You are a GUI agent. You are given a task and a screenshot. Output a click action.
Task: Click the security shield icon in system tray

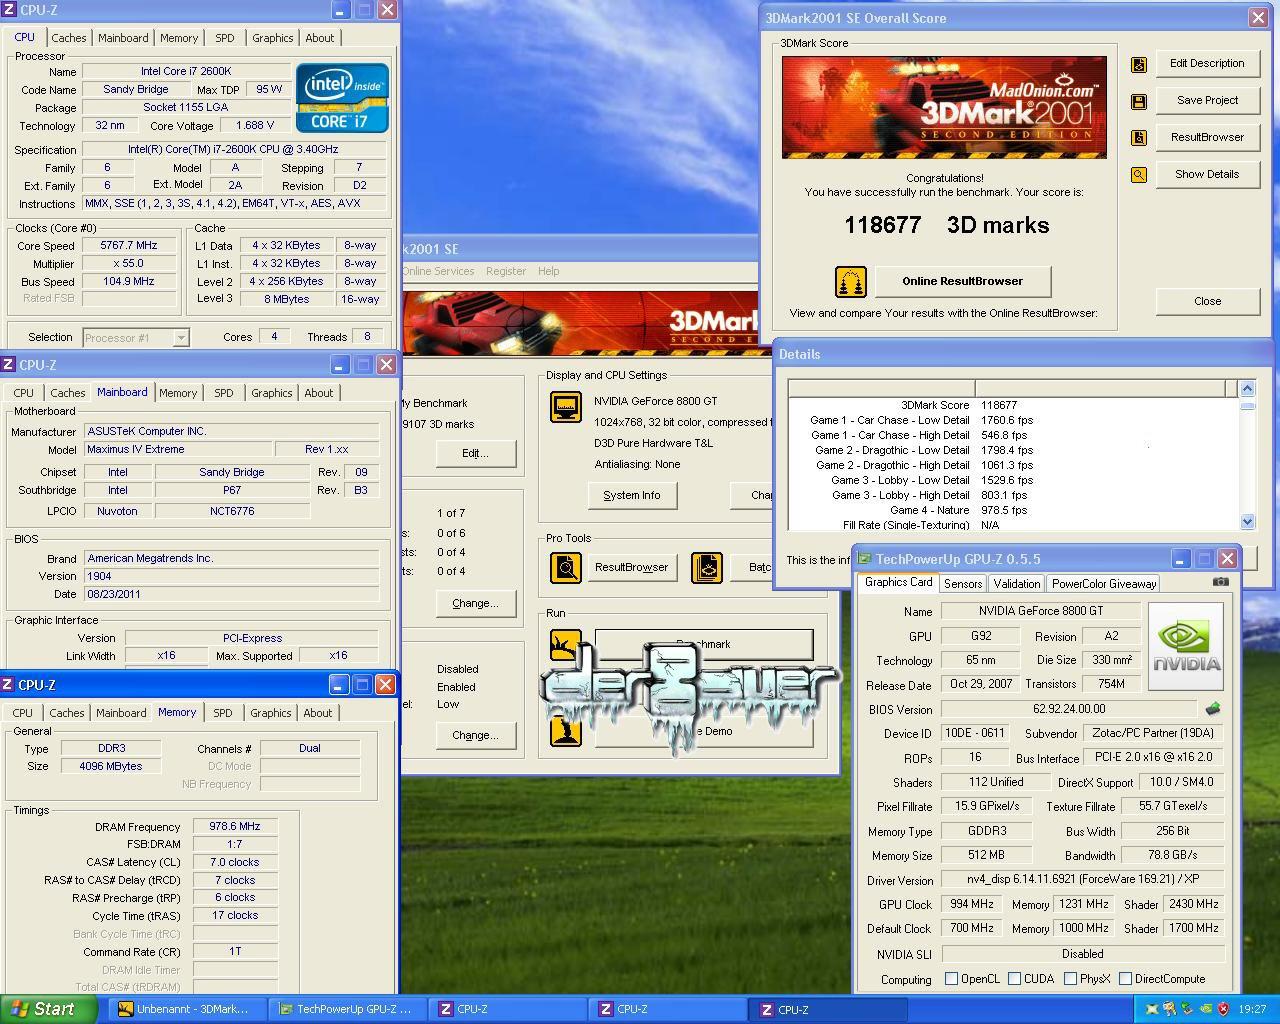pos(1222,1009)
